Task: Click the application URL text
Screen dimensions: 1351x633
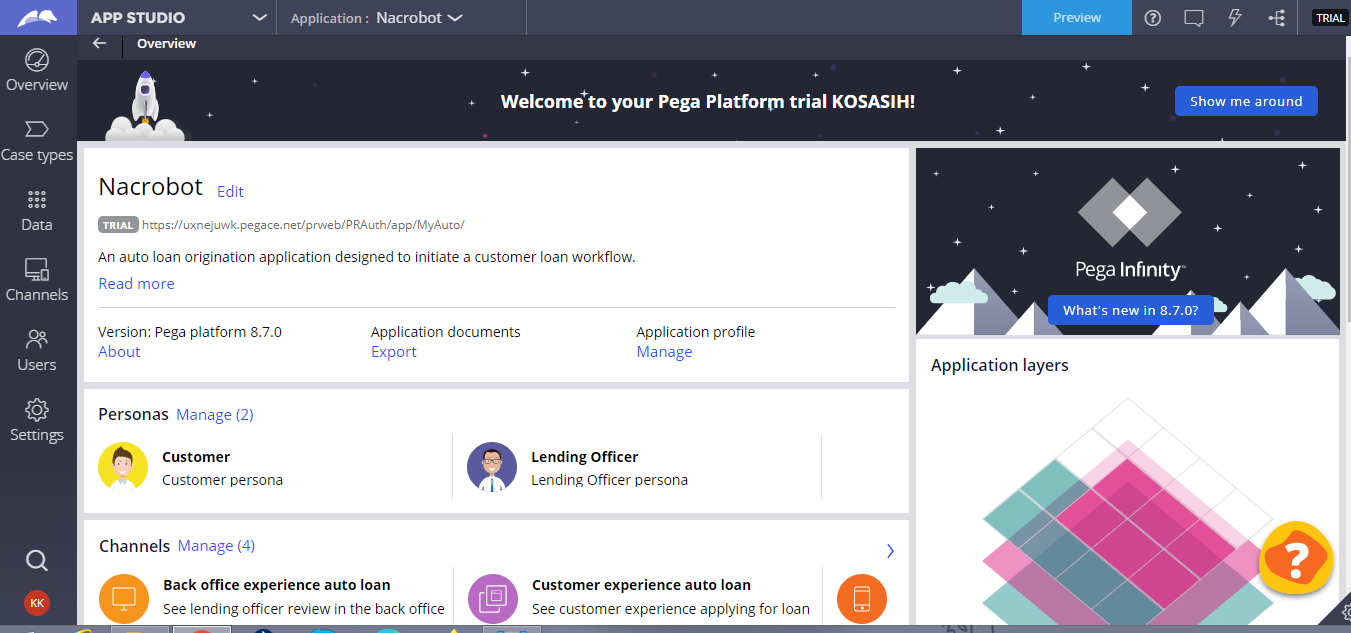Action: [303, 225]
